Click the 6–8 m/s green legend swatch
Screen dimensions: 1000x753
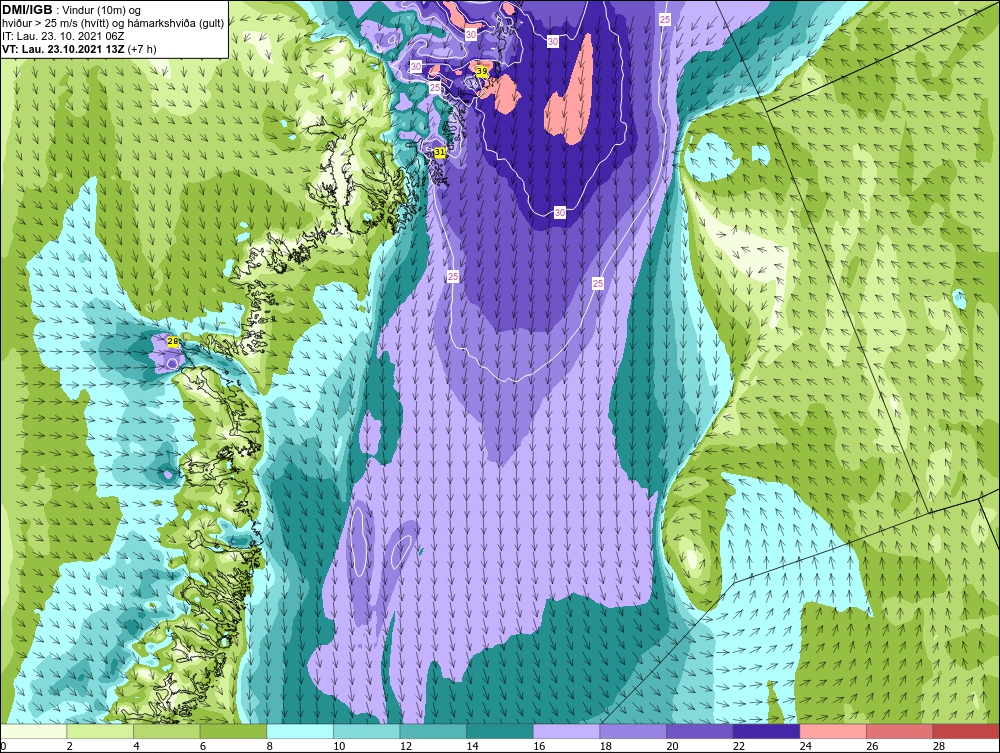coord(233,731)
